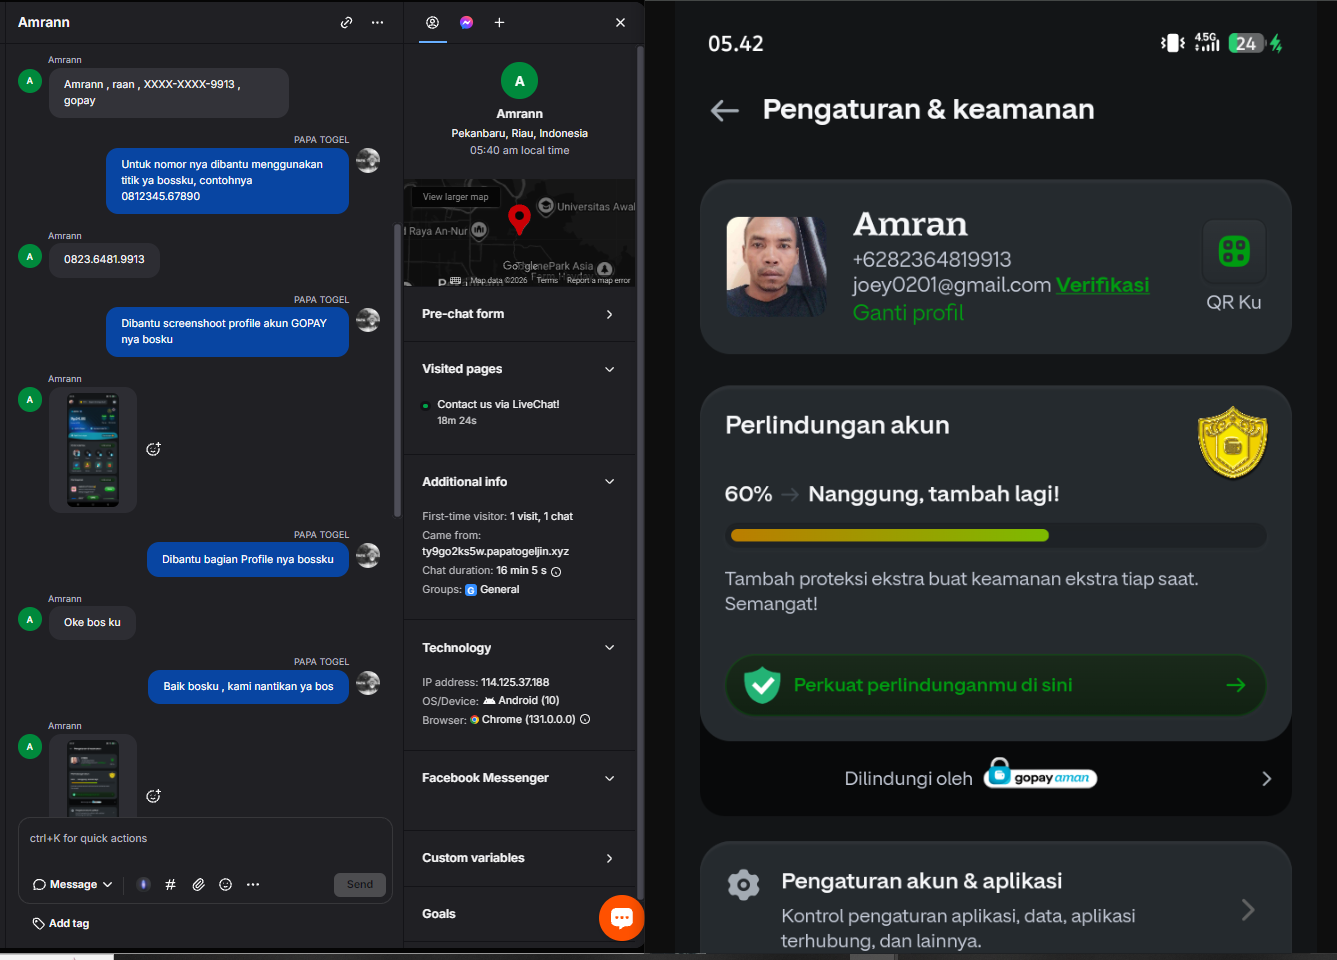Open the emoji picker in message toolbar
Screen dimensions: 1337x960
click(225, 884)
